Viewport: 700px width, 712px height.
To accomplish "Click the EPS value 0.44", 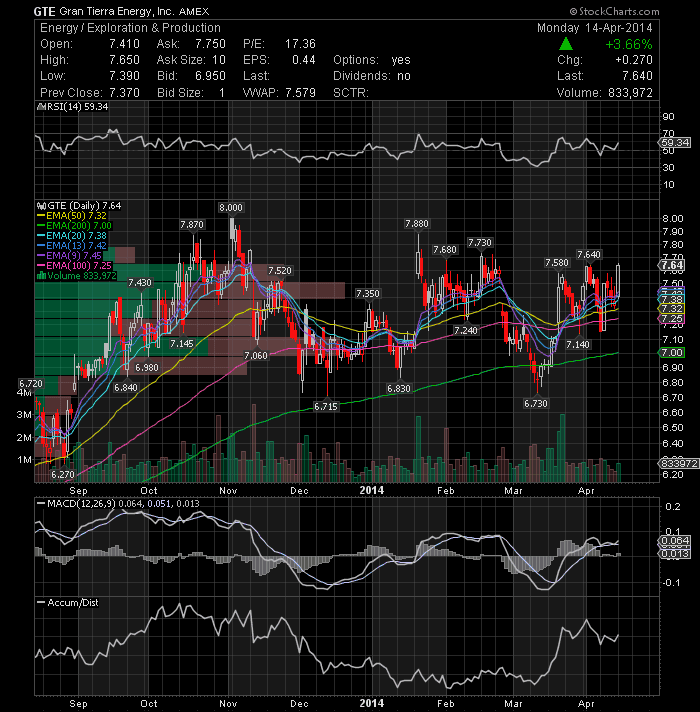I will point(304,60).
